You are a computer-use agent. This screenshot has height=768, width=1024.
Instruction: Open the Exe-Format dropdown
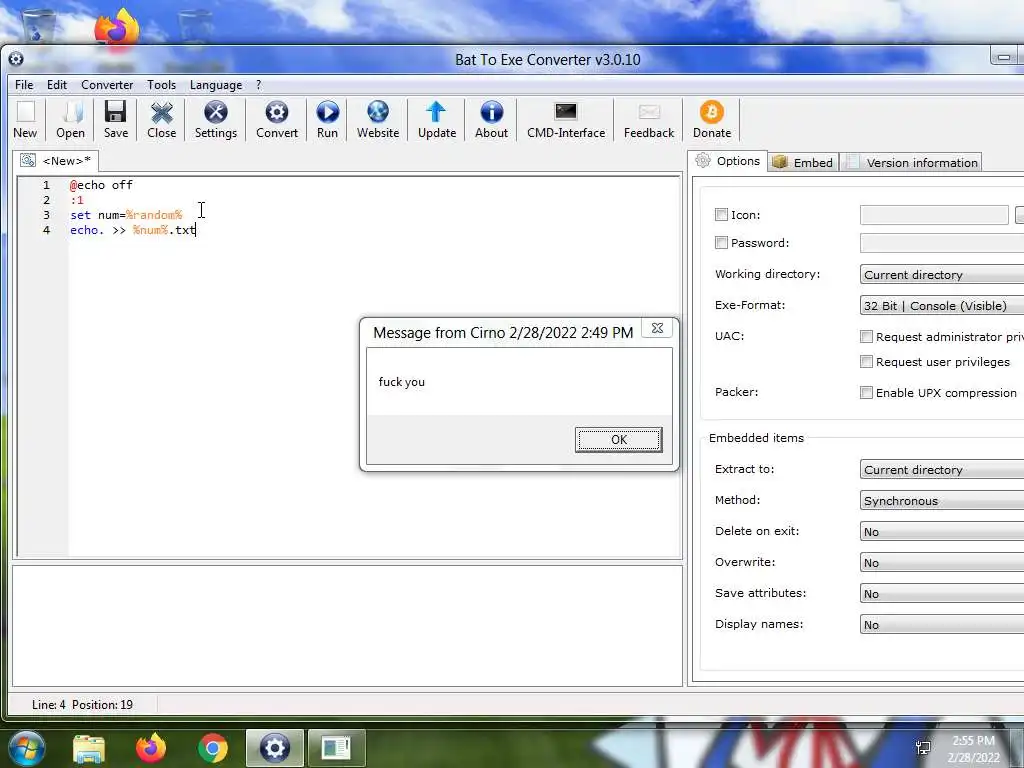[942, 305]
